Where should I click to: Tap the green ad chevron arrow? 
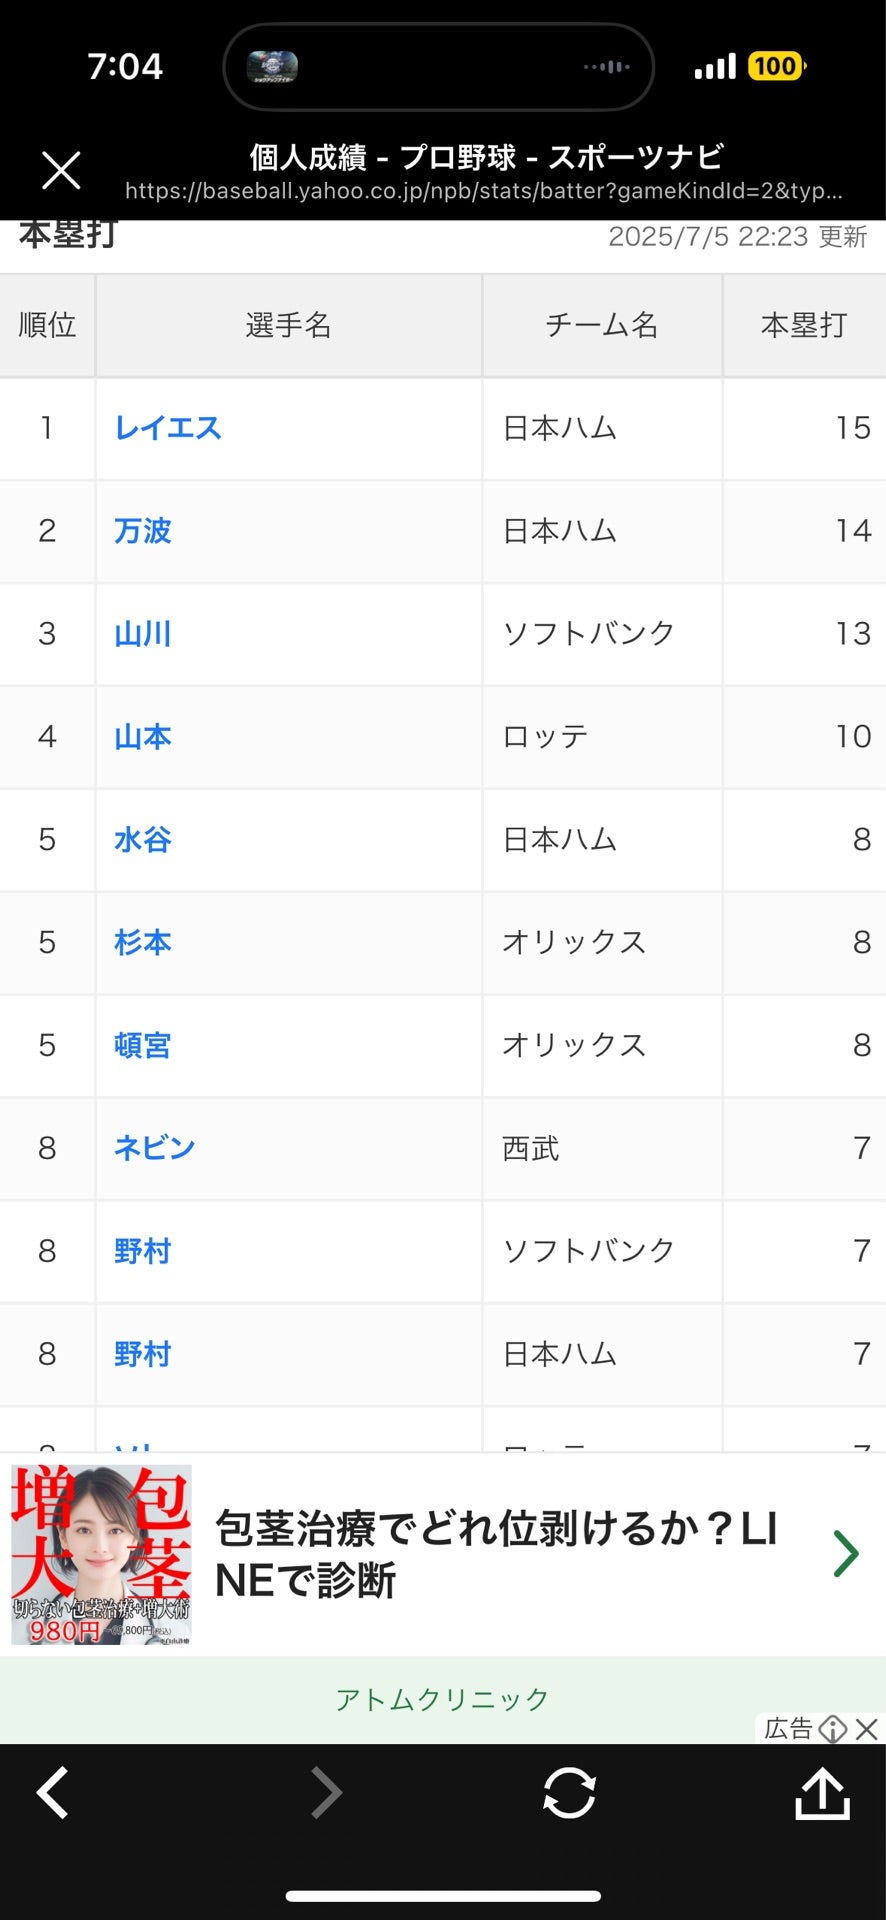pyautogui.click(x=846, y=1553)
